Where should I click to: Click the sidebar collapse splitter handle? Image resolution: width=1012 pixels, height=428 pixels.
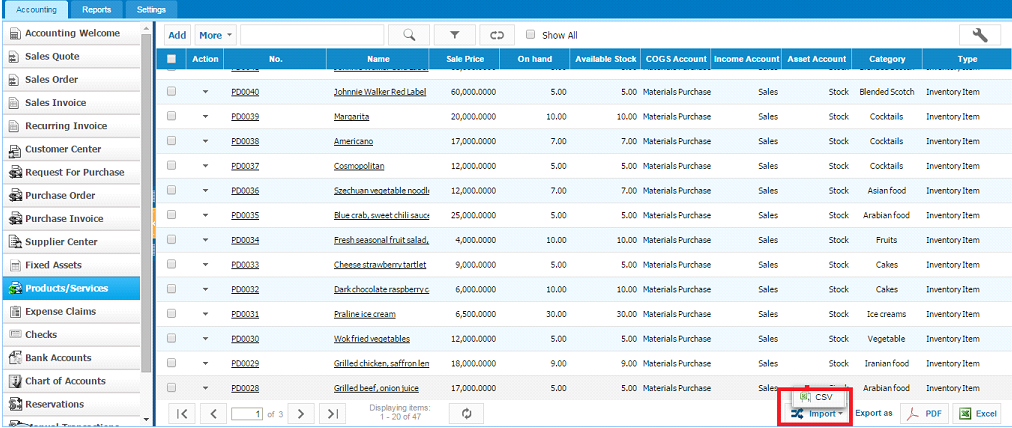pyautogui.click(x=154, y=223)
